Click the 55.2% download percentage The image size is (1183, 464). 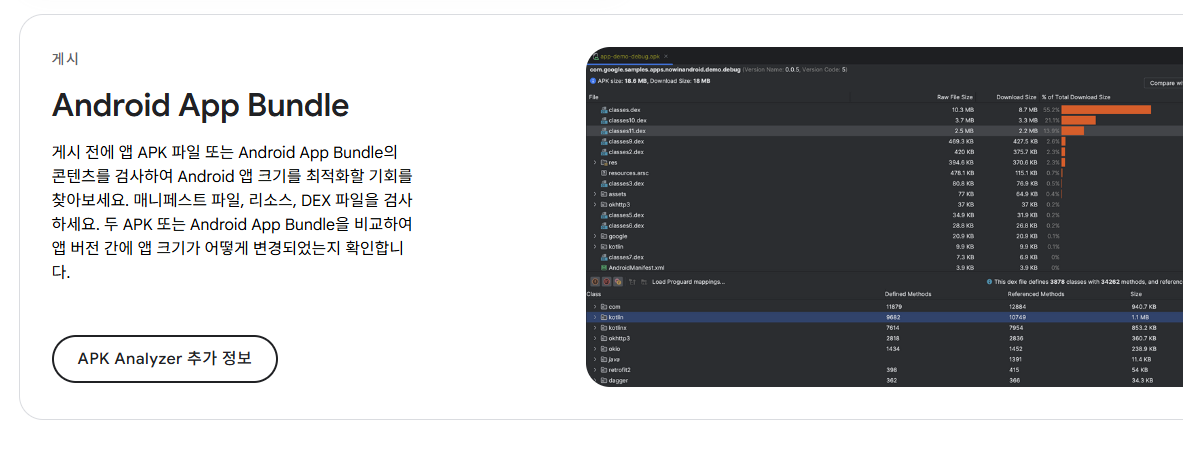(1051, 110)
